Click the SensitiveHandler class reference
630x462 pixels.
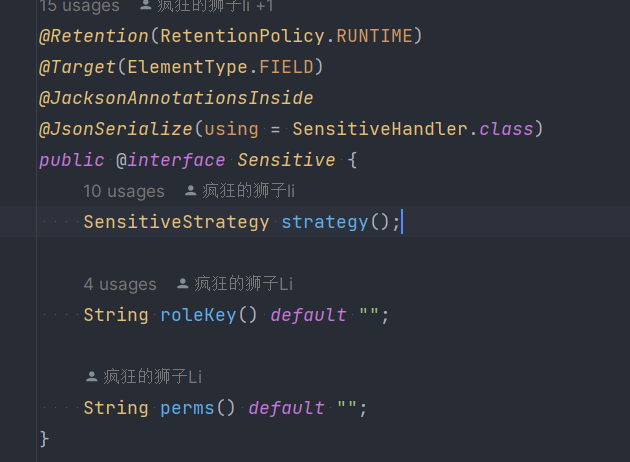pos(380,129)
